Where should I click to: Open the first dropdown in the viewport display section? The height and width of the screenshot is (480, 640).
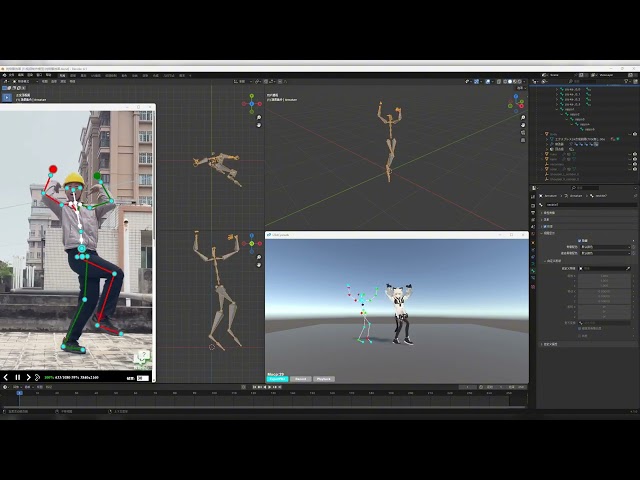coord(606,247)
